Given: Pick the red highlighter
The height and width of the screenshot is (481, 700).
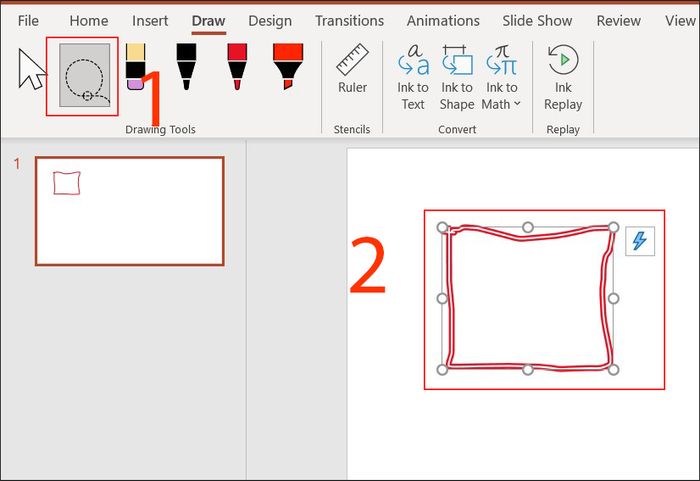Looking at the screenshot, I should click(x=288, y=67).
